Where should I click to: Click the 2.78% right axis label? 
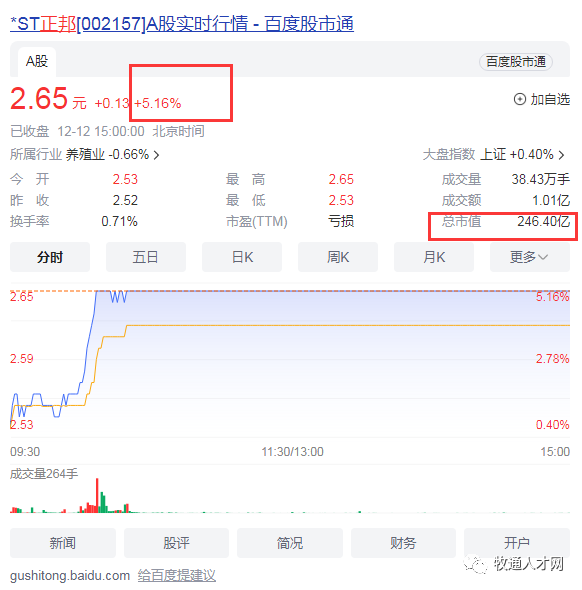[552, 359]
